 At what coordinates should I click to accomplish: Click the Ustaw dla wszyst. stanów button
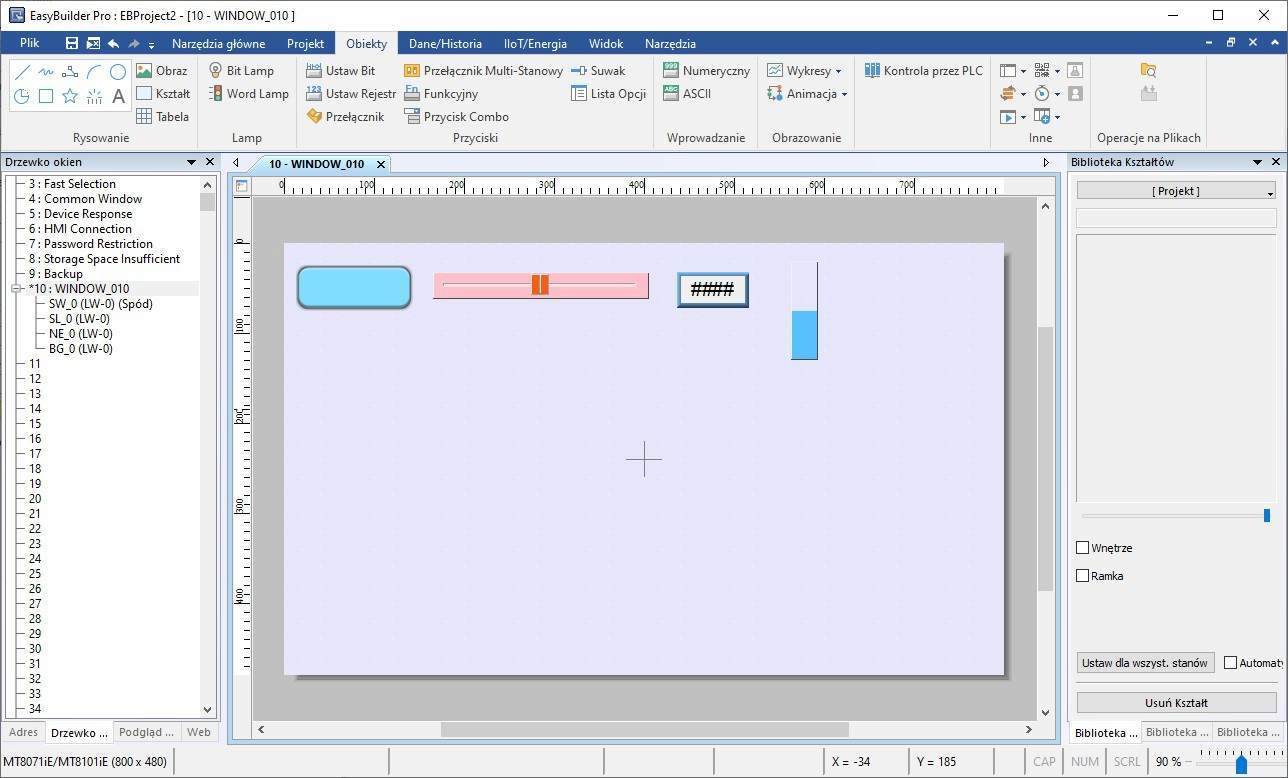tap(1145, 663)
